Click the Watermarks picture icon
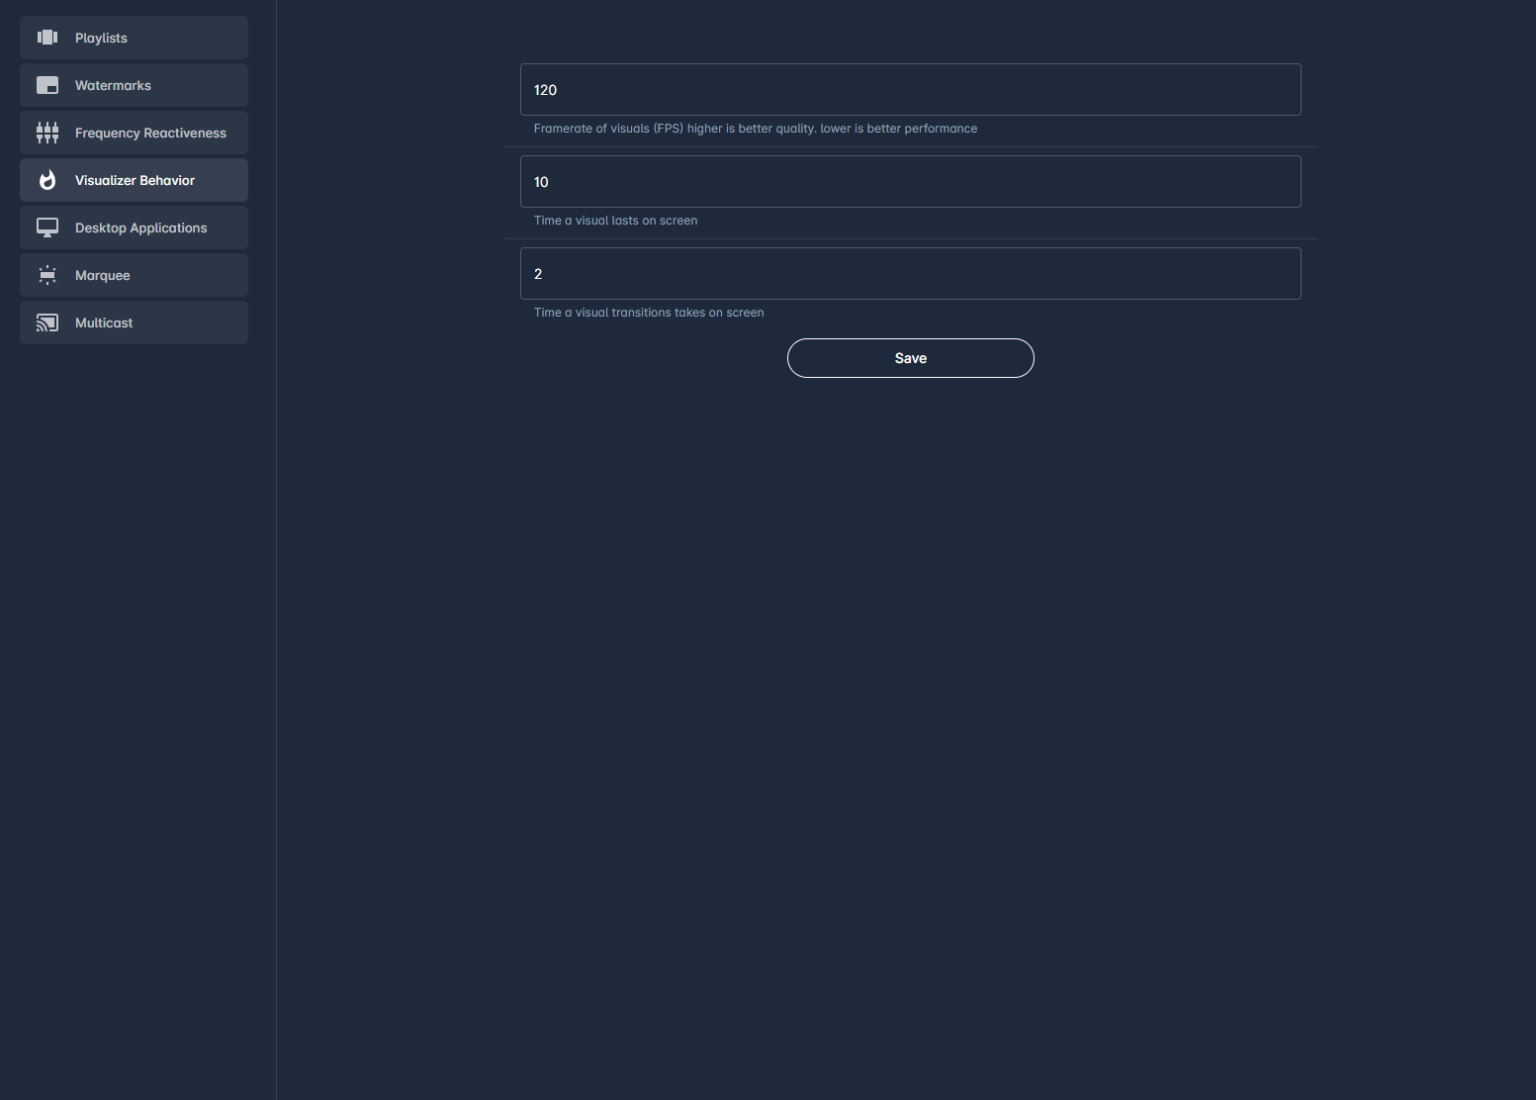1536x1100 pixels. pyautogui.click(x=47, y=86)
